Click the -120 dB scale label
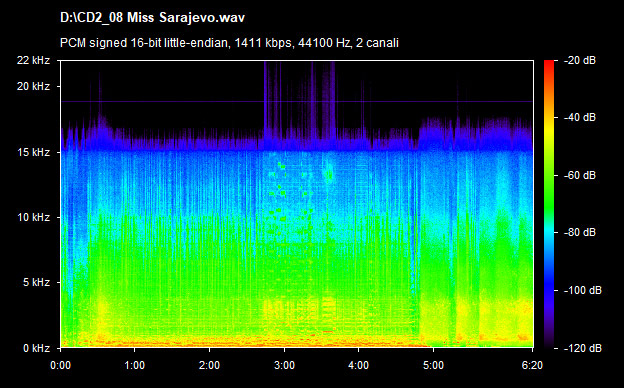 click(x=582, y=349)
